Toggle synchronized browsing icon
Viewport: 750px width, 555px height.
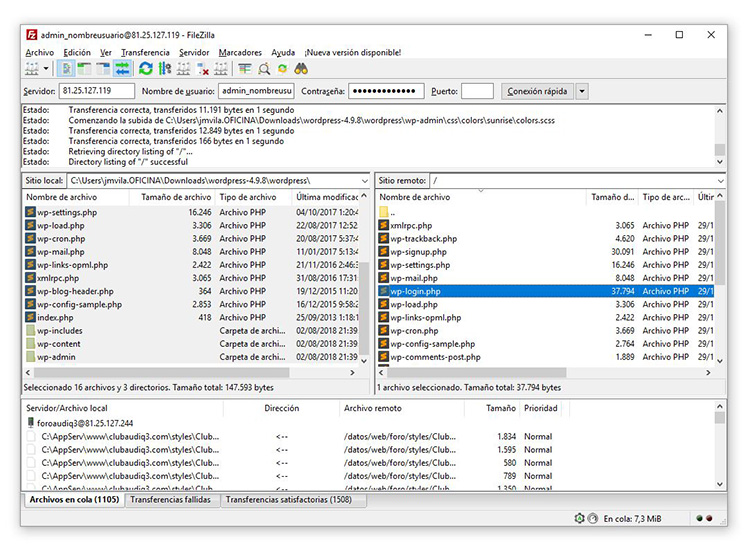282,69
